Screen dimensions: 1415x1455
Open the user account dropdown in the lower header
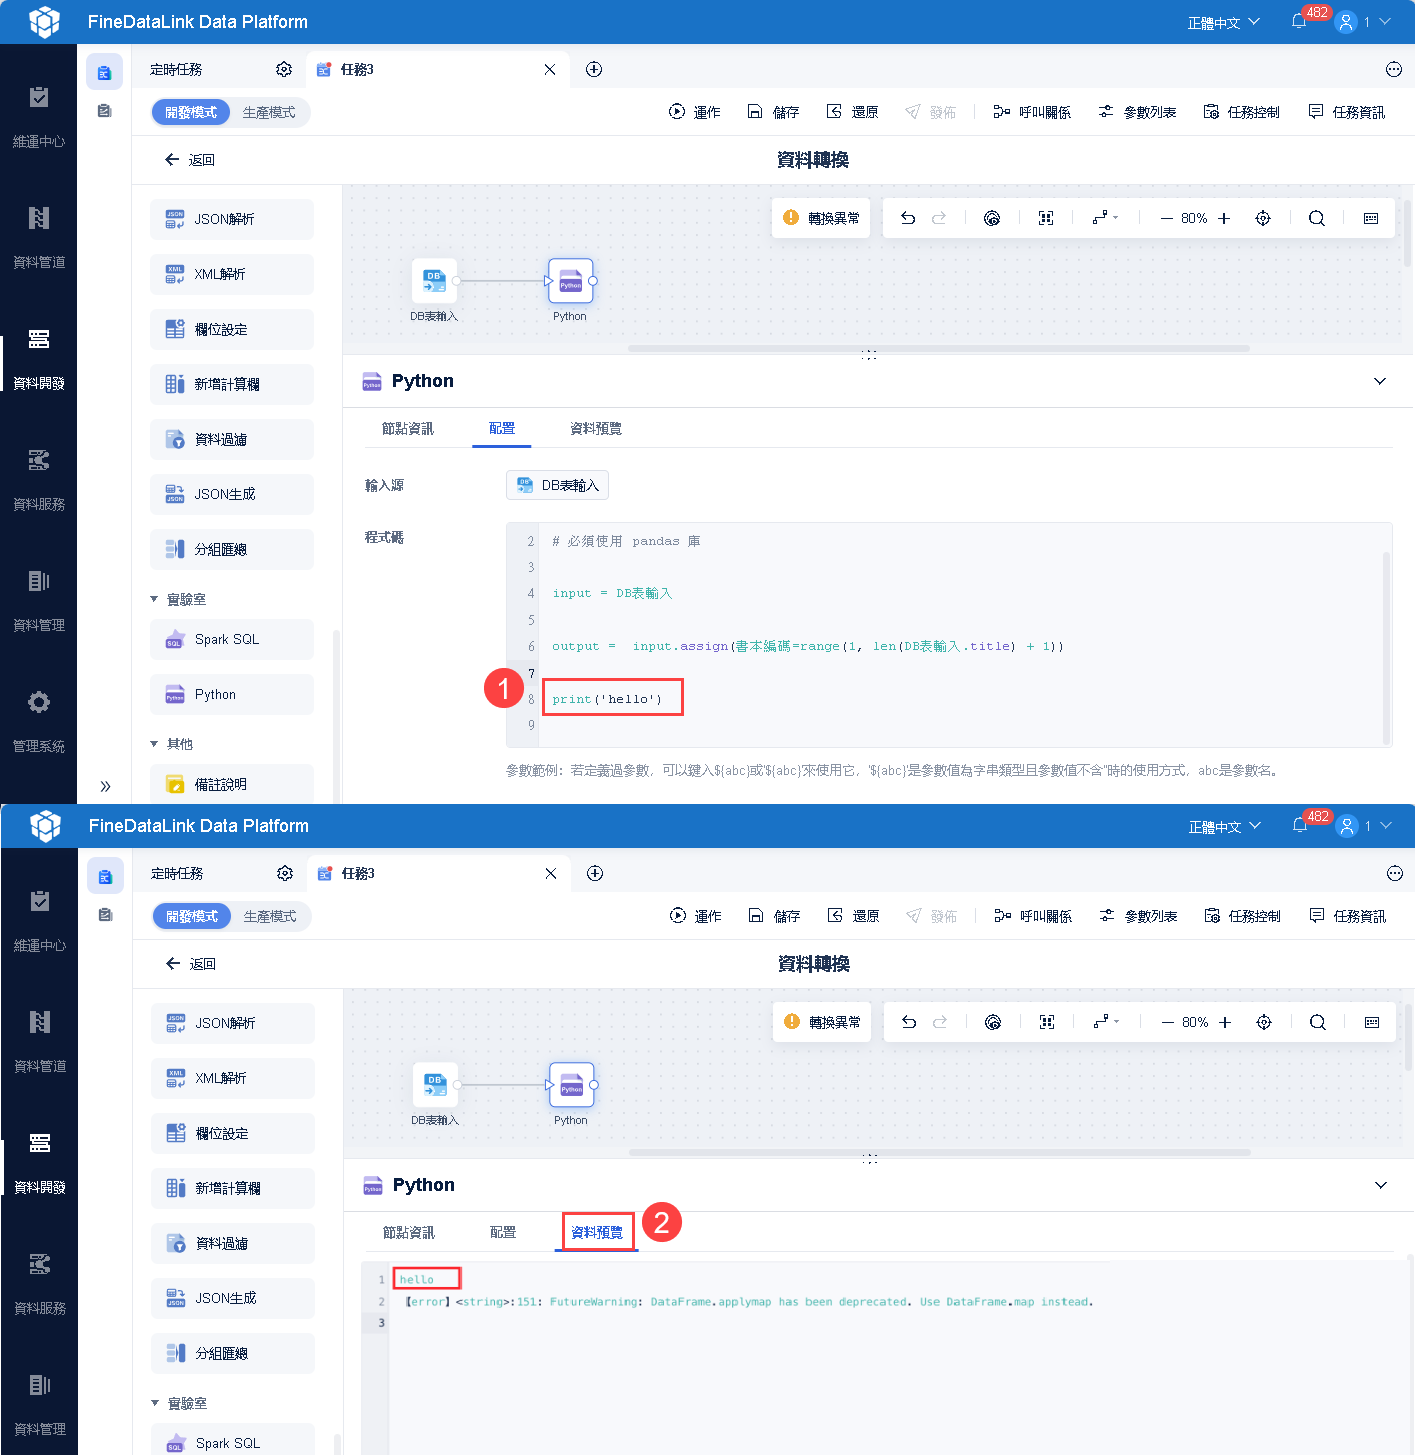pyautogui.click(x=1365, y=826)
